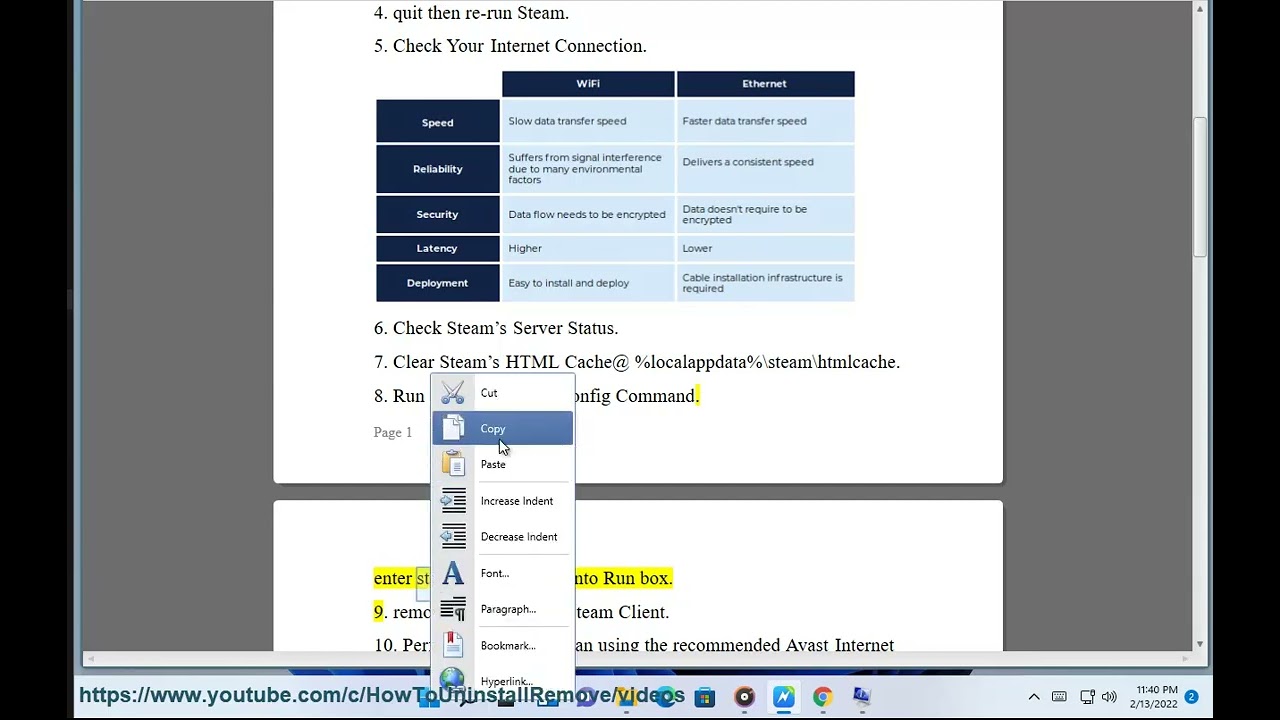Select Copy in the context menu
1280x720 pixels.
(502, 429)
